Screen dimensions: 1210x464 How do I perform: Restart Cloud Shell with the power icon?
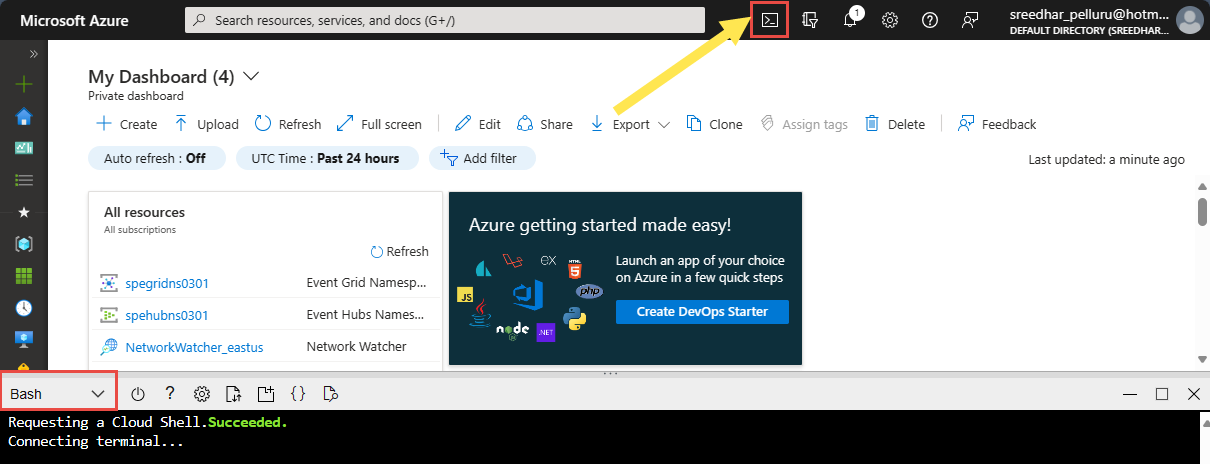138,394
